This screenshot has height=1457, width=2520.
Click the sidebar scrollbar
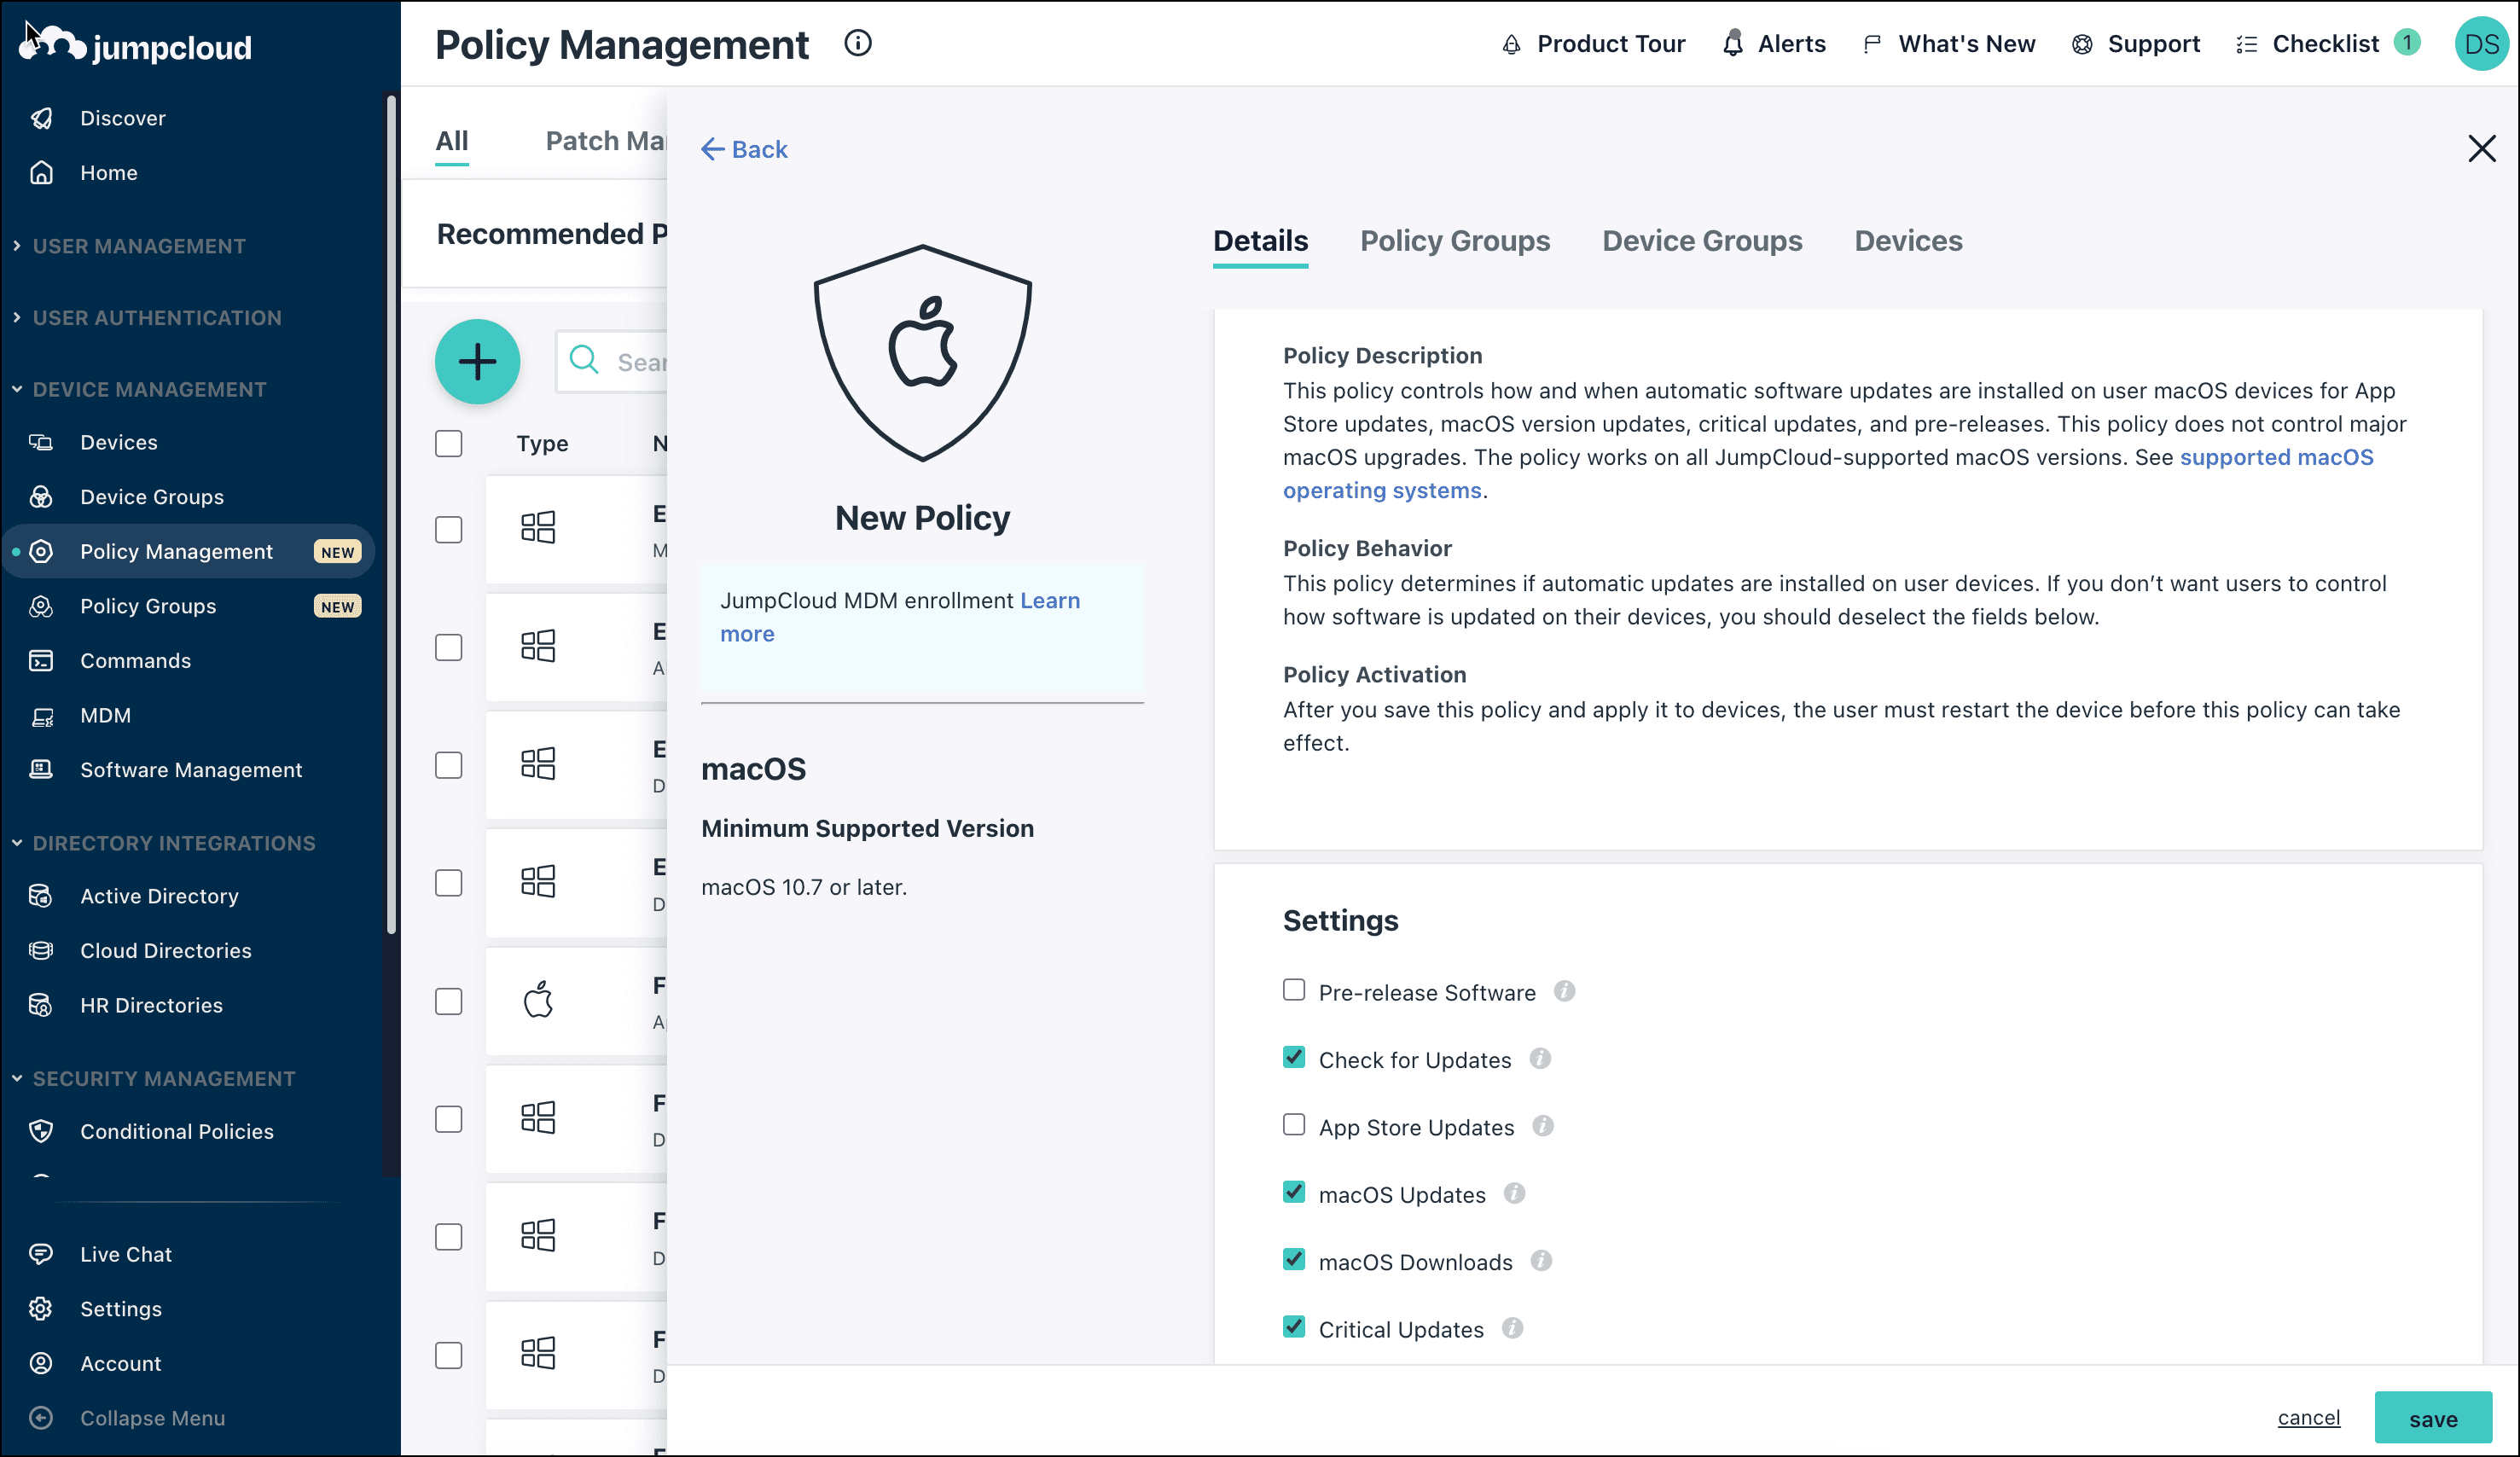[x=392, y=515]
